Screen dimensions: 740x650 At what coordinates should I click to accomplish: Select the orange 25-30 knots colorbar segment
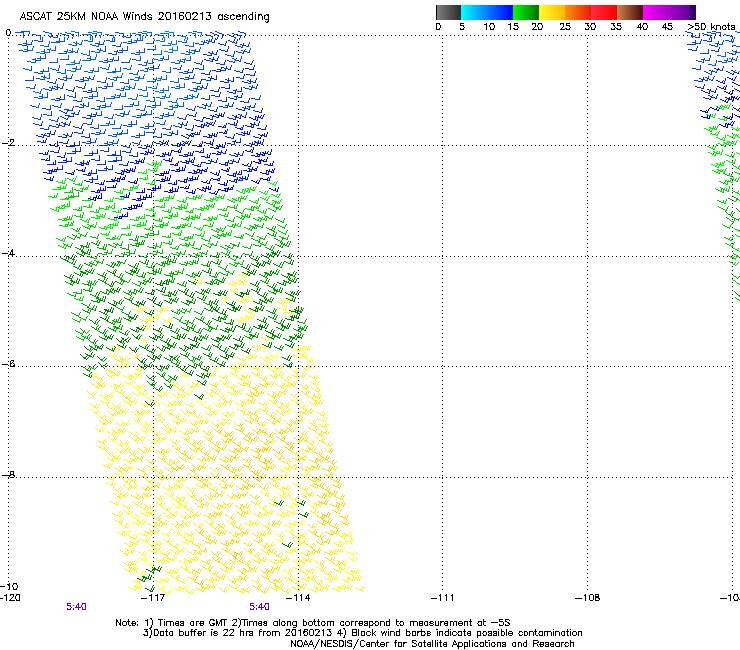tap(578, 12)
